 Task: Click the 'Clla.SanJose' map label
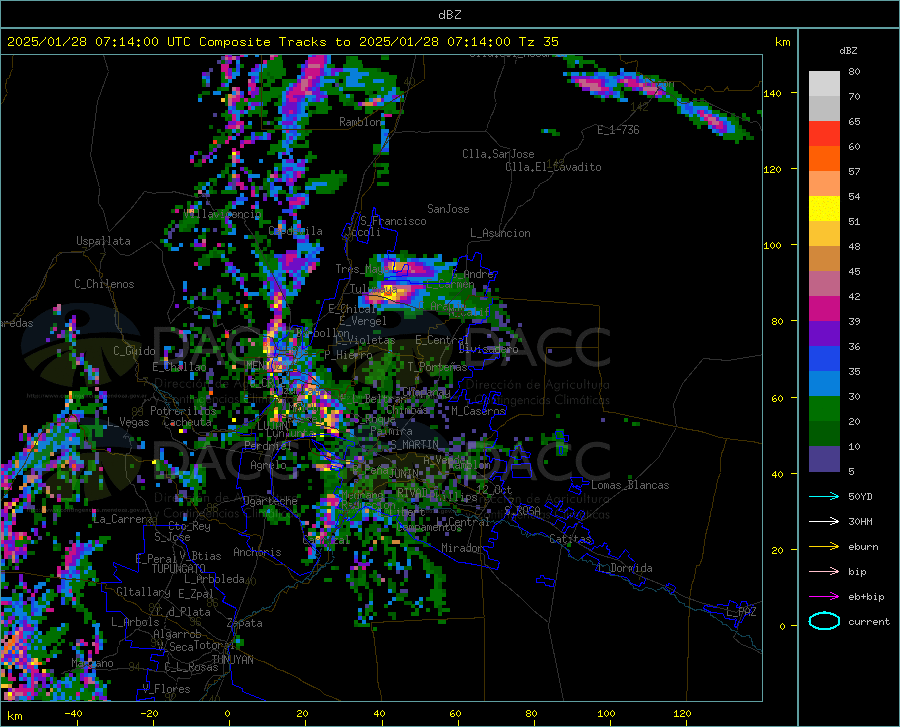tap(498, 154)
